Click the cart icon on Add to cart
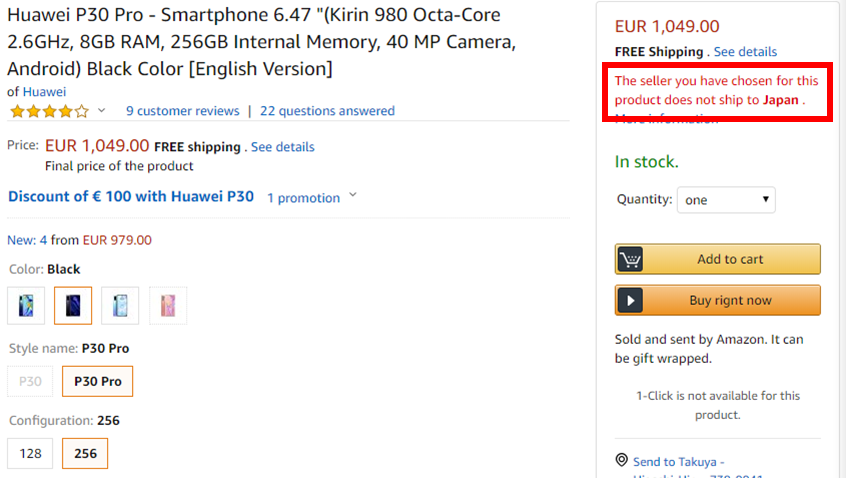Viewport: 846px width, 478px height. [x=630, y=260]
